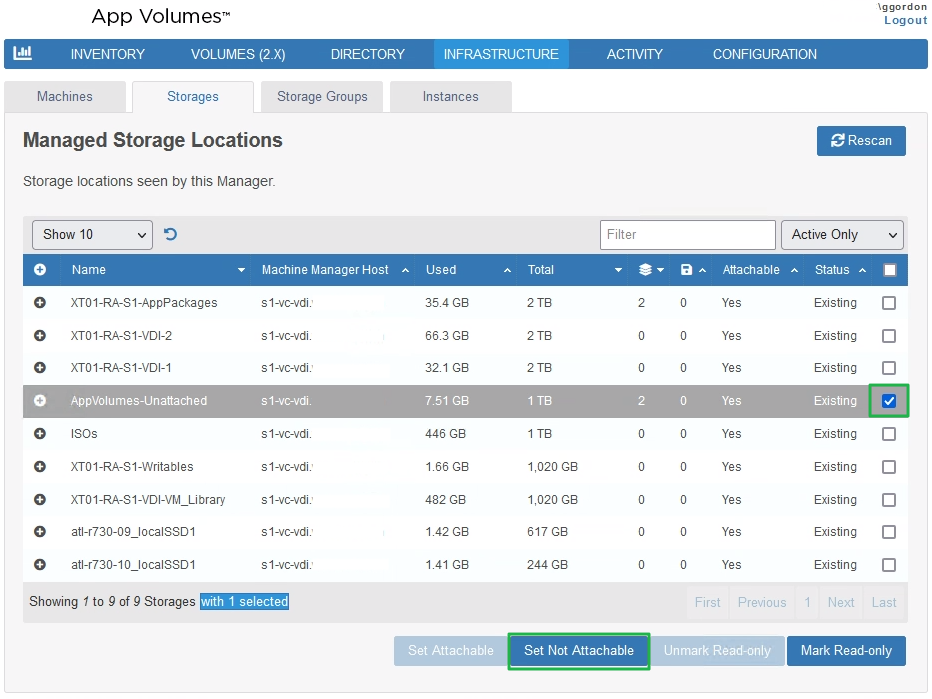This screenshot has height=699, width=932.
Task: Click the plus icon in the table header
Action: click(39, 270)
